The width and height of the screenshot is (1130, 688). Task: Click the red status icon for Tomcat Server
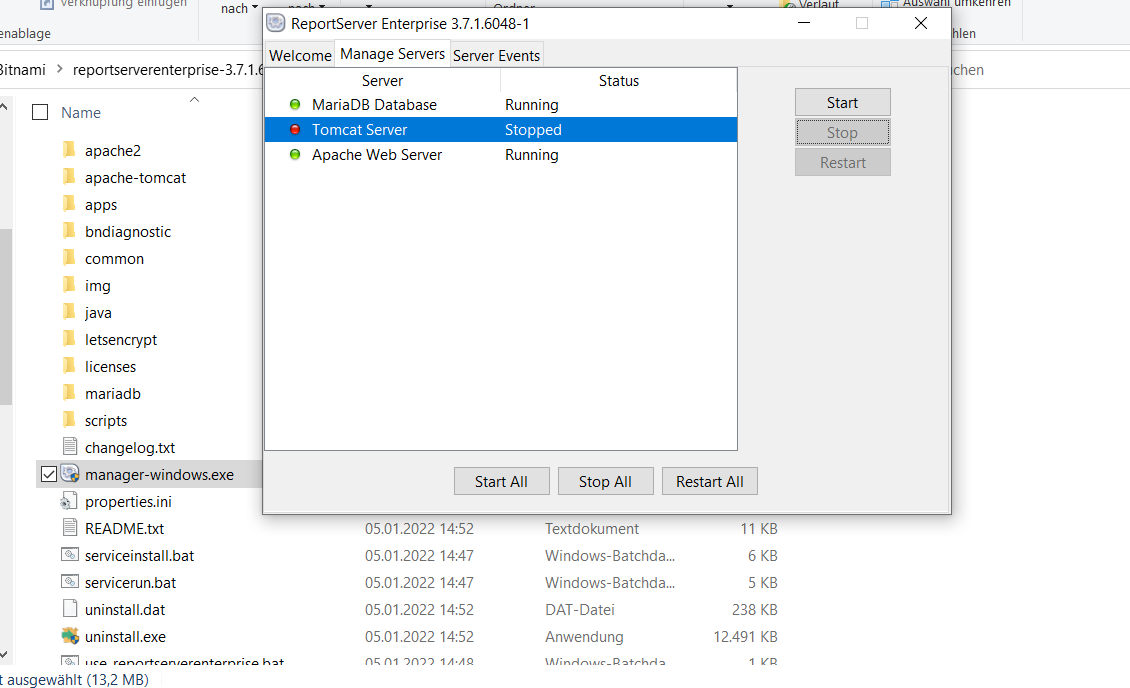(x=295, y=130)
